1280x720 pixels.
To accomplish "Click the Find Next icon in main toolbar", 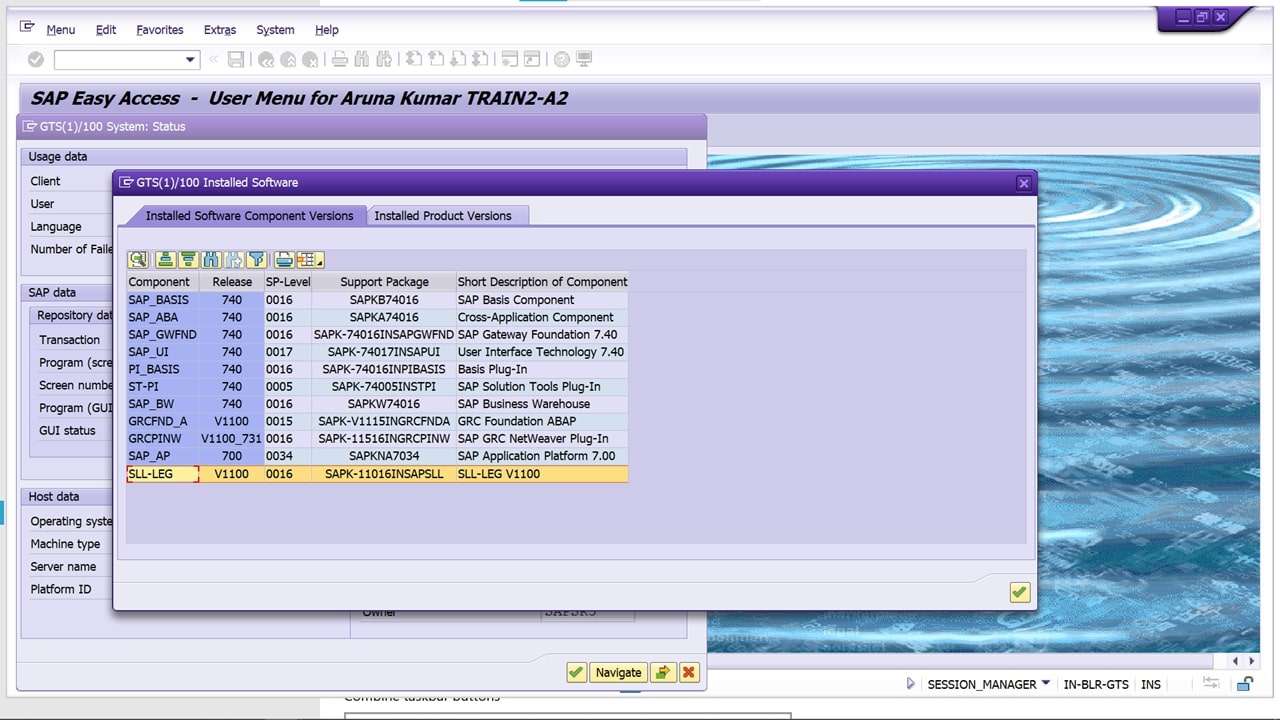I will (383, 60).
